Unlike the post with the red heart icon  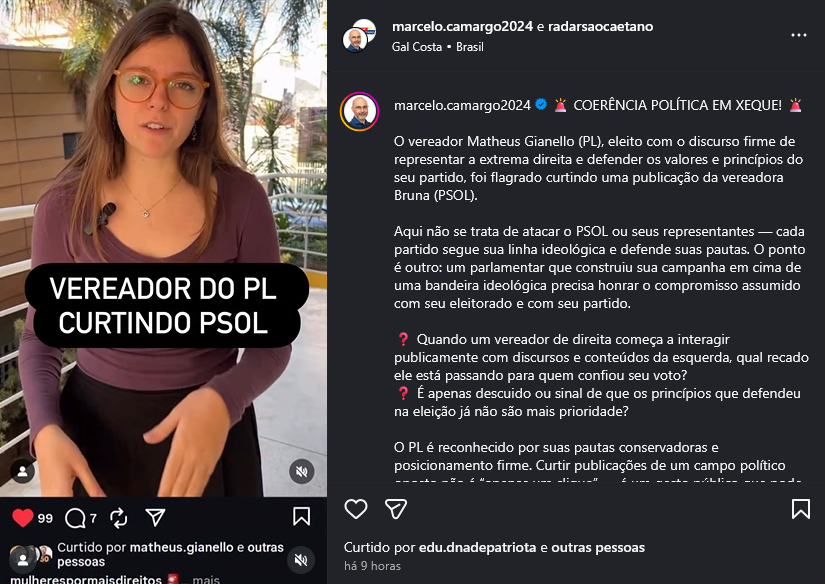tap(23, 518)
